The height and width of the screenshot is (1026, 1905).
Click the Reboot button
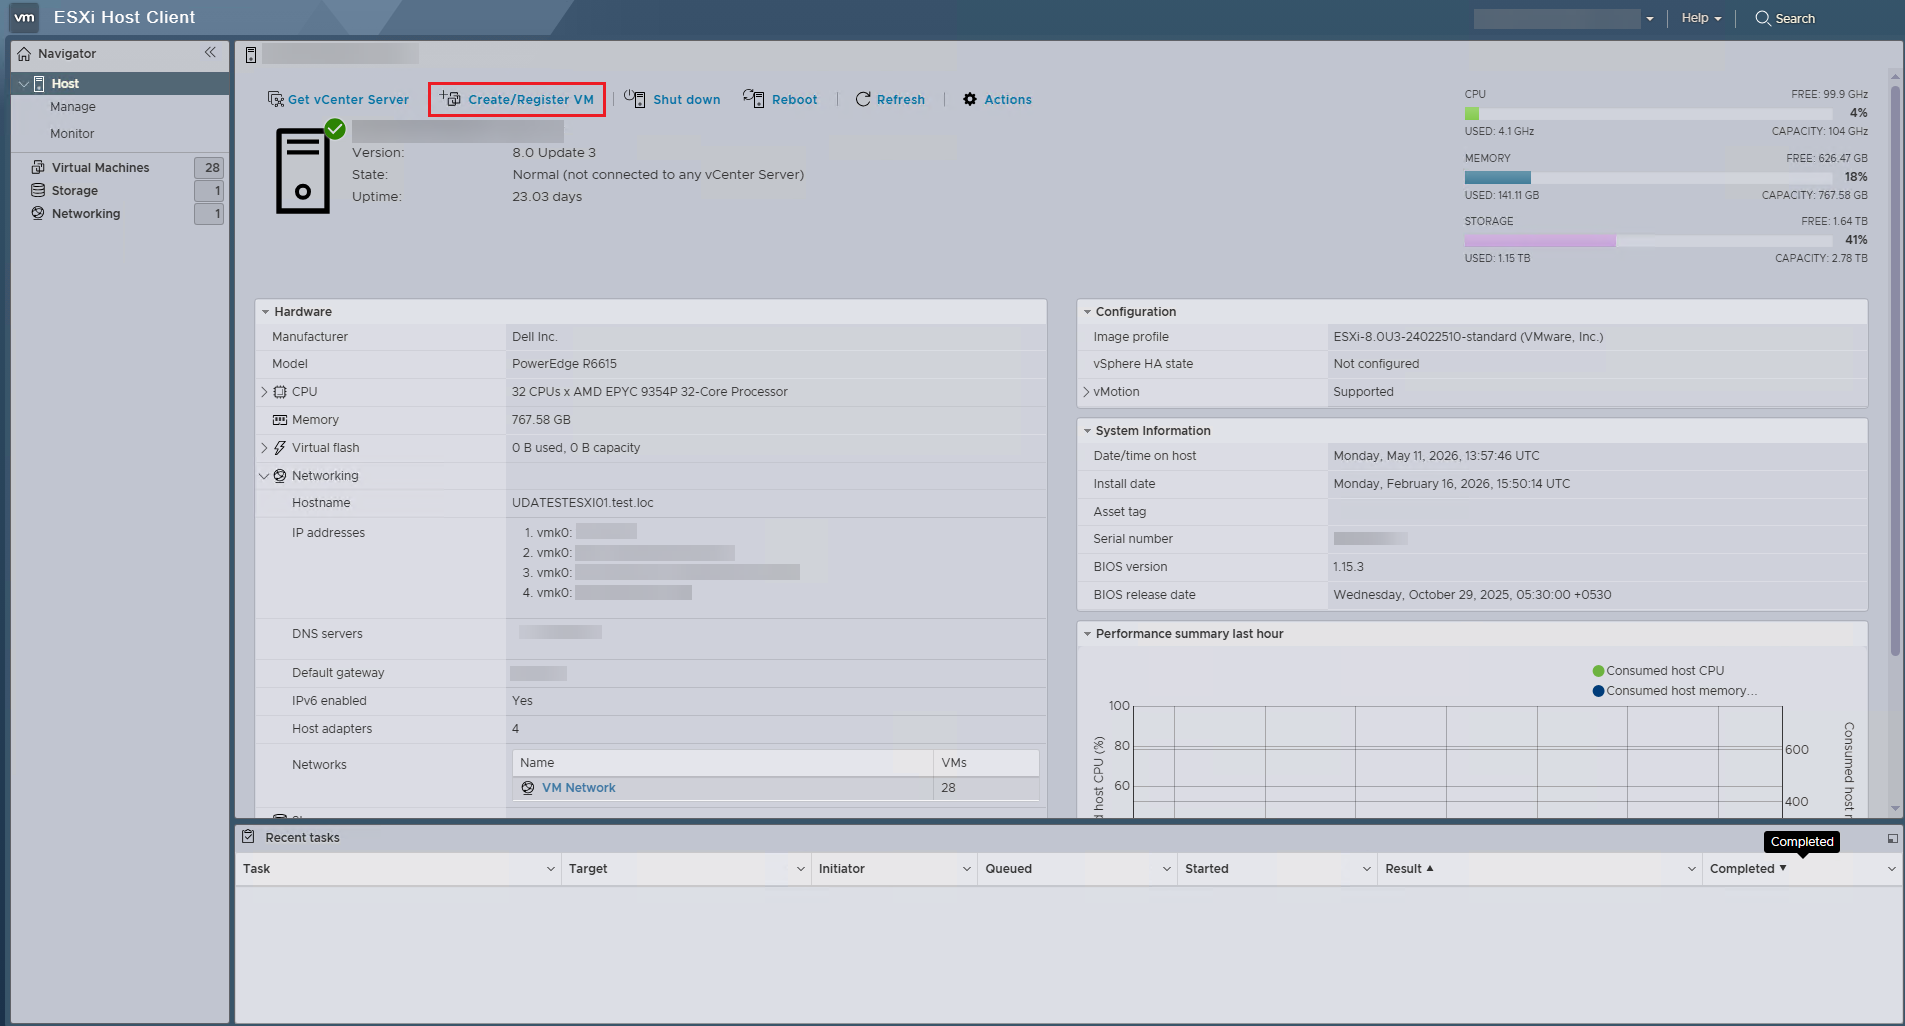pyautogui.click(x=780, y=99)
